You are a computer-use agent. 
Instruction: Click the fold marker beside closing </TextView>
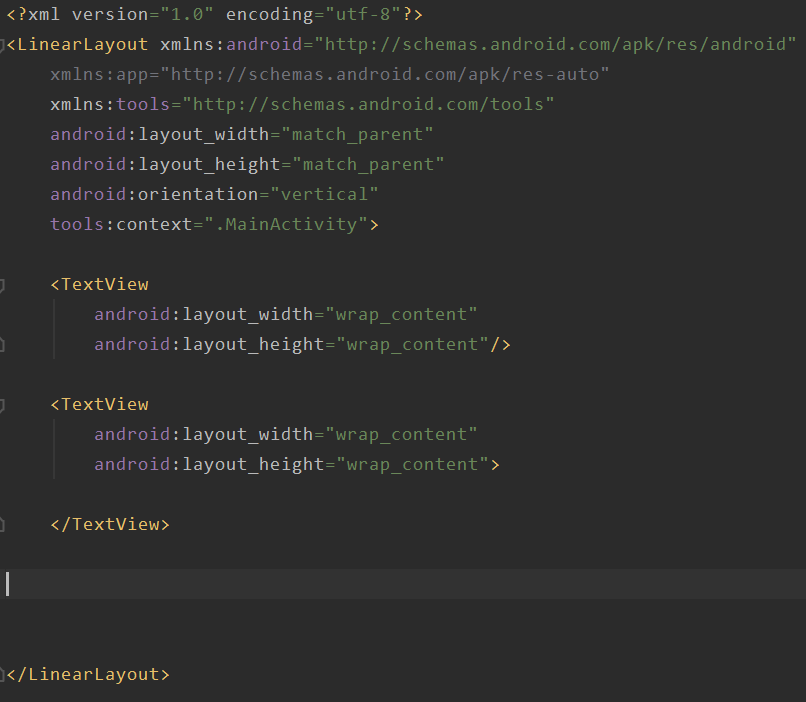click(2, 525)
